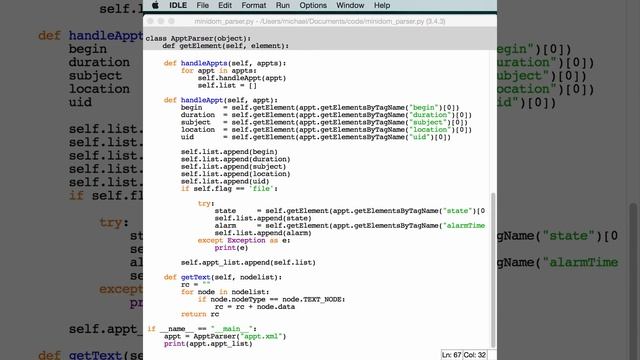Click the "state" string in the editor
The image size is (640, 360).
click(x=458, y=211)
